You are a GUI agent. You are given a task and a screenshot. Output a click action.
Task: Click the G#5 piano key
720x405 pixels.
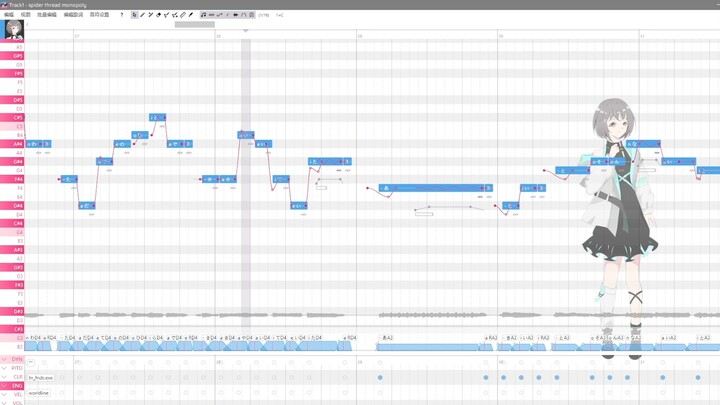click(x=12, y=56)
